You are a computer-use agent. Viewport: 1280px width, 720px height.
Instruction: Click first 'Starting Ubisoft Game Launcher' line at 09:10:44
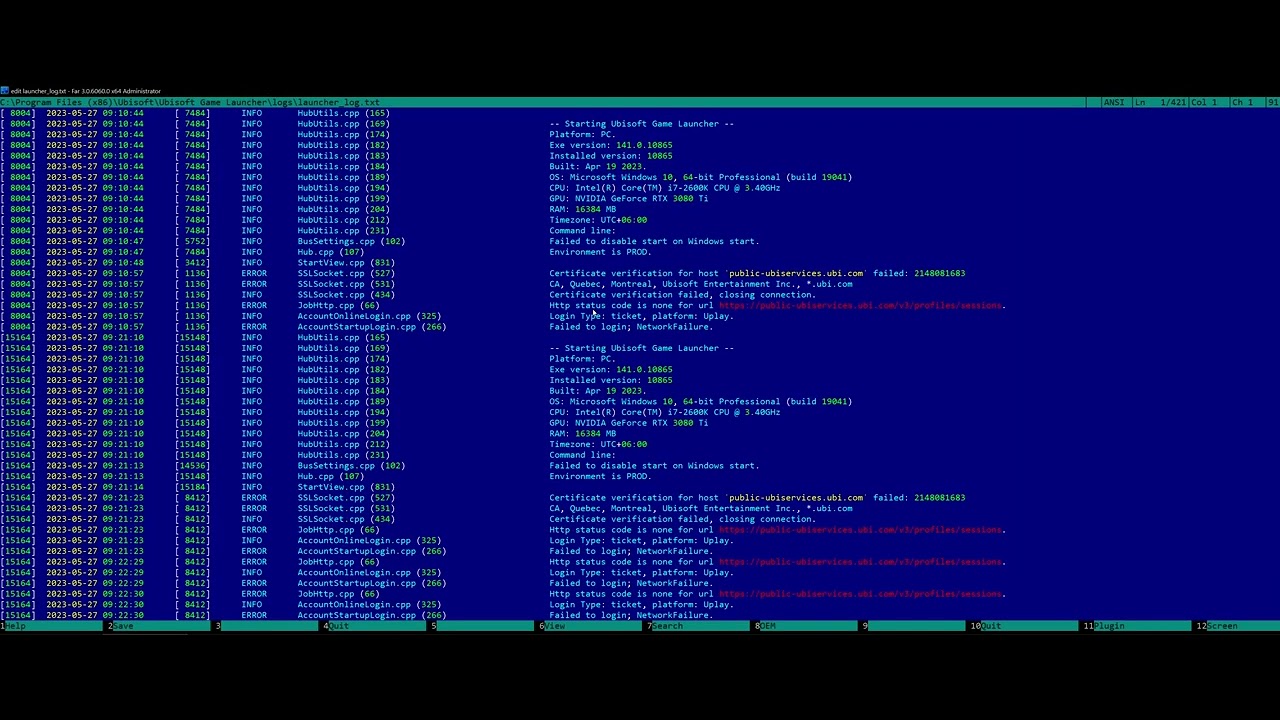pos(641,124)
